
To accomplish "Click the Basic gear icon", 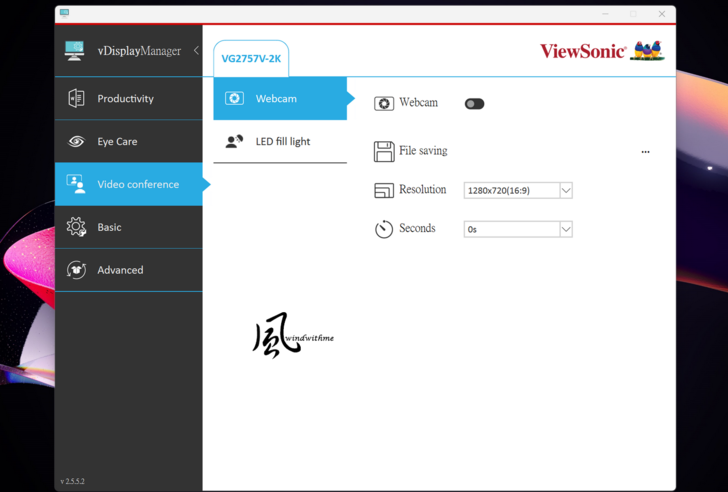I will [76, 227].
